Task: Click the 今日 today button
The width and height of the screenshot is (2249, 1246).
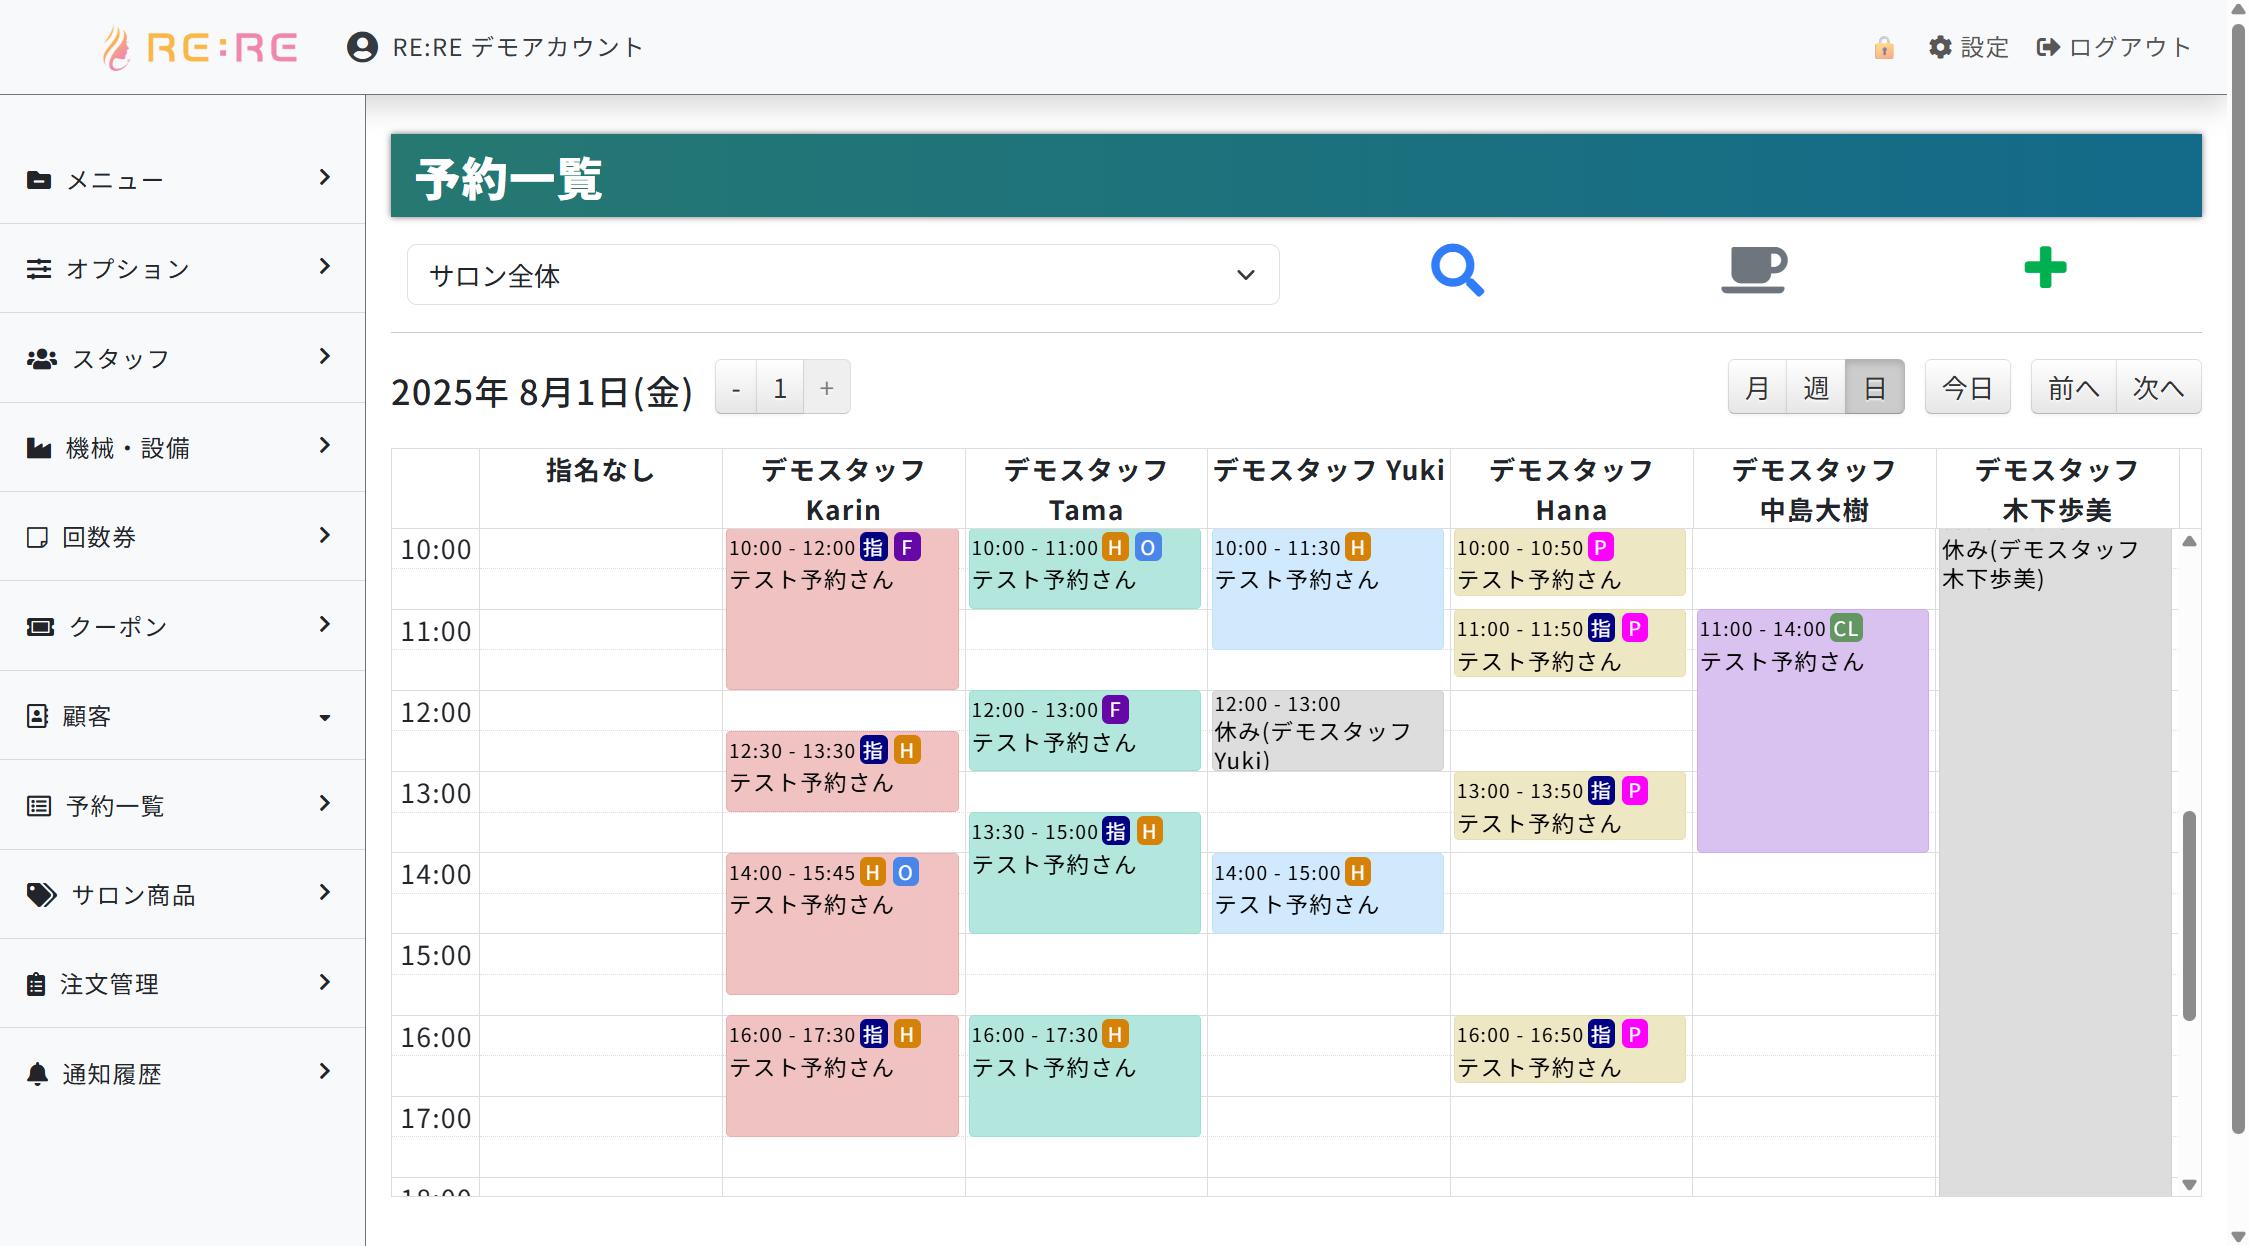Action: pyautogui.click(x=1967, y=387)
